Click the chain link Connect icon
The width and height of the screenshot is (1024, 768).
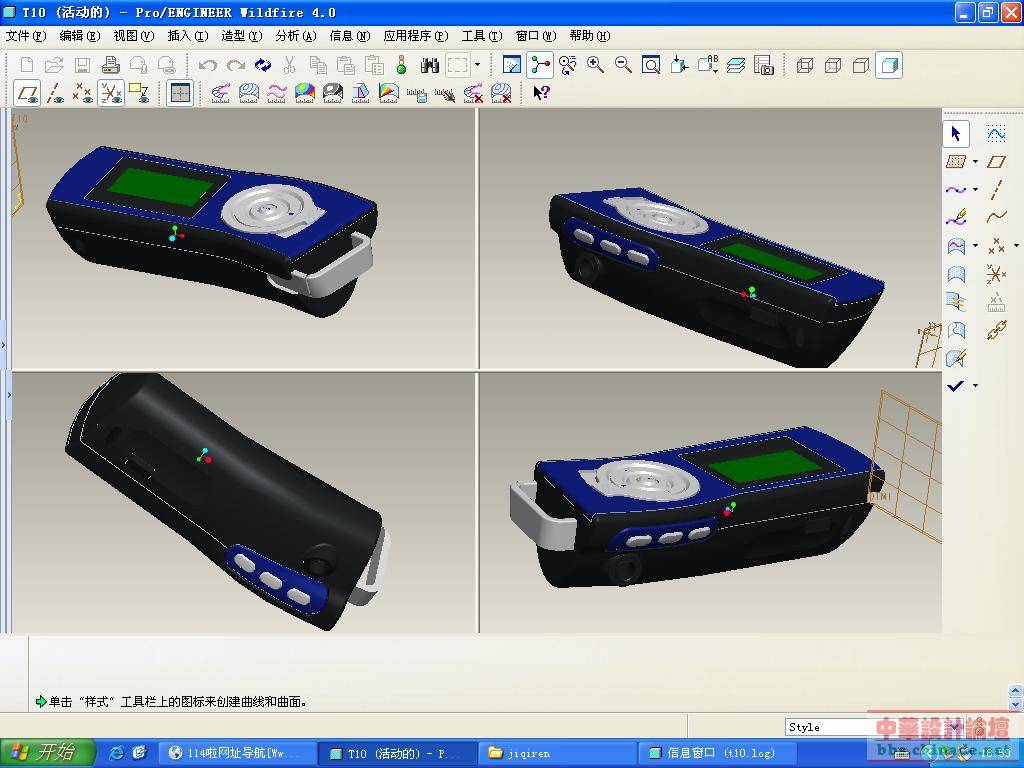tap(996, 330)
